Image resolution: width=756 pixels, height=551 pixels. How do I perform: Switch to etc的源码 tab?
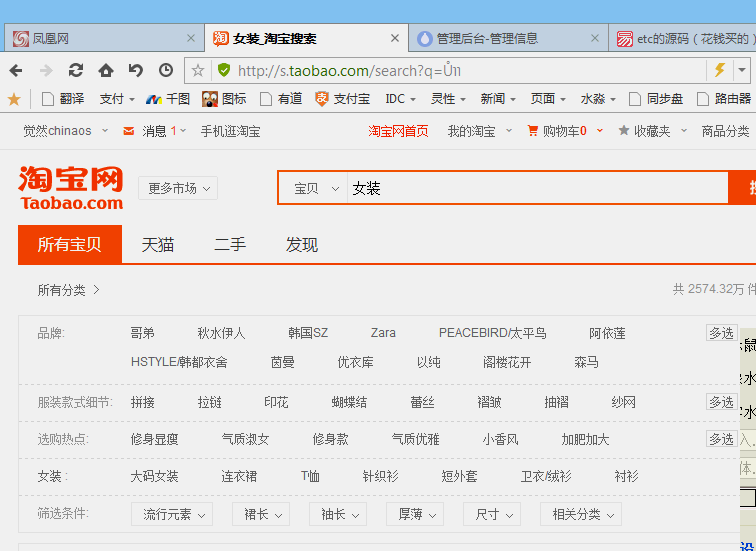[683, 38]
